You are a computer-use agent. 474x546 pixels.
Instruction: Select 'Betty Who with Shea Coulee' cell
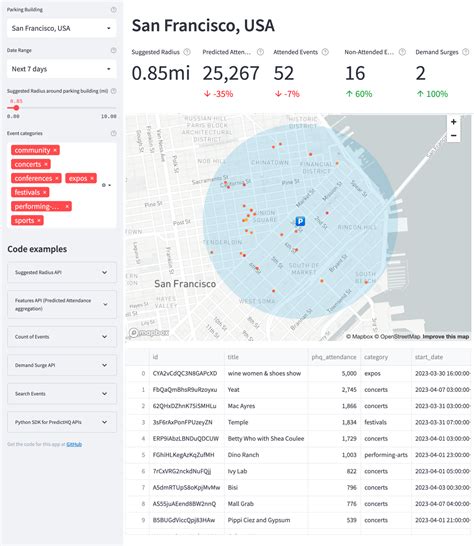click(266, 439)
